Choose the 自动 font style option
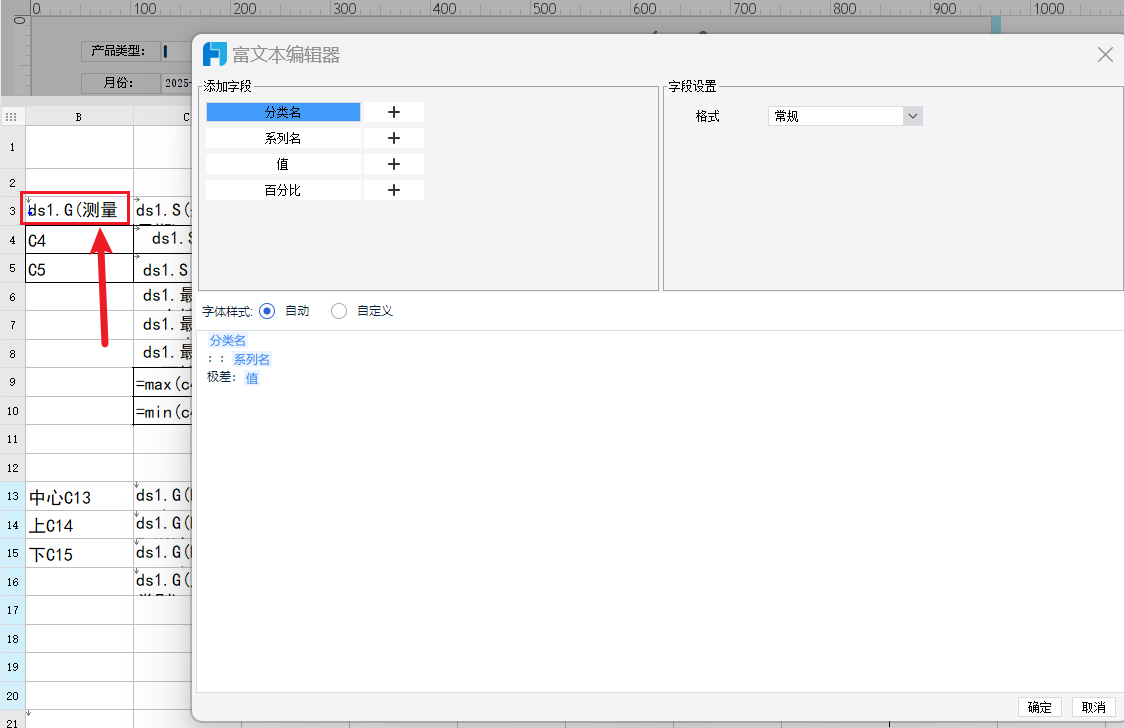1124x728 pixels. coord(267,311)
